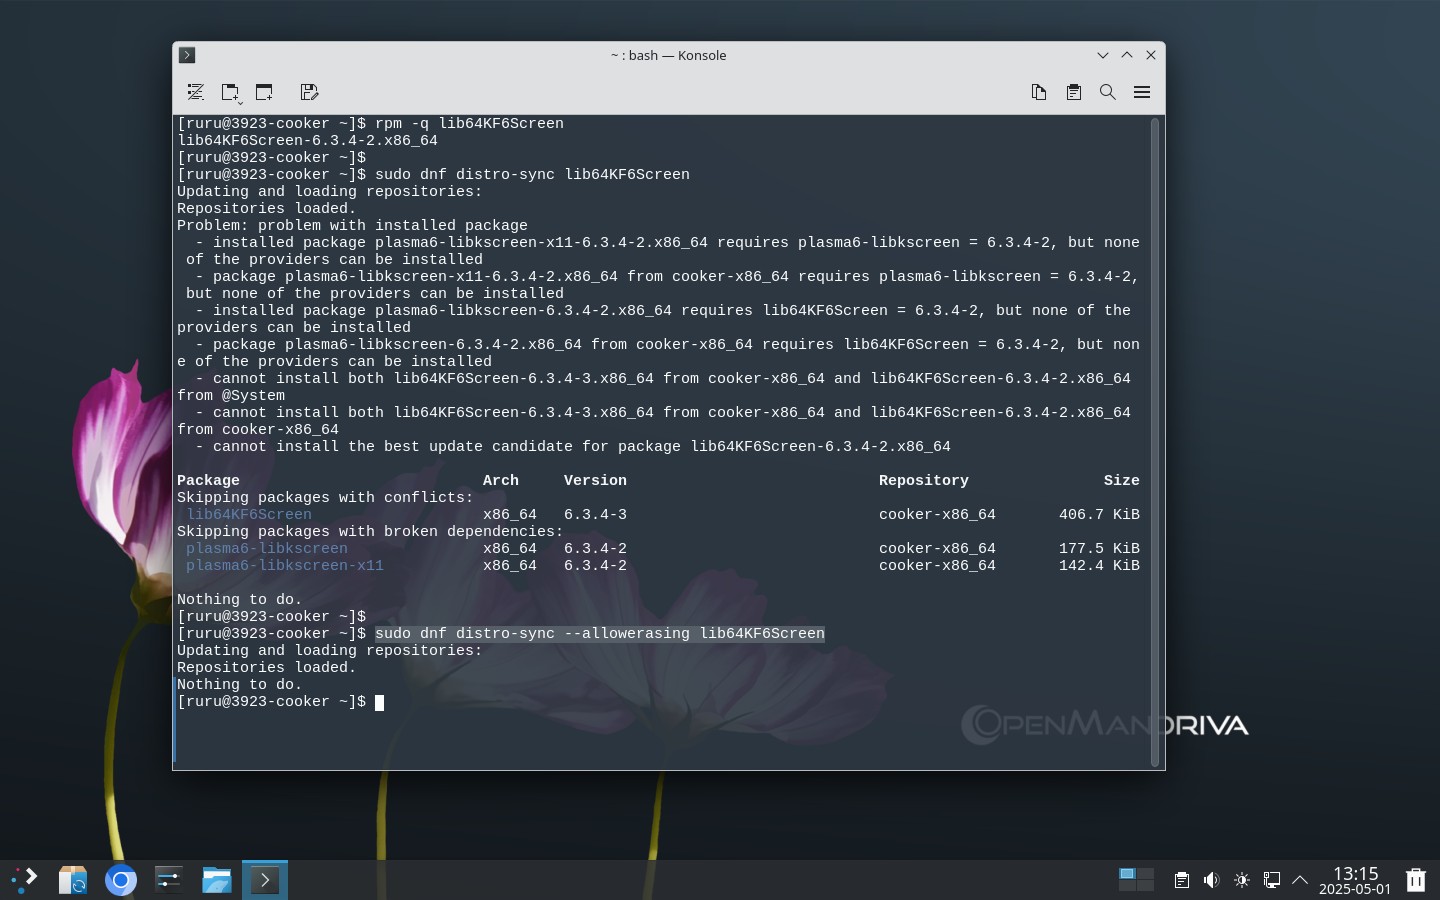Image resolution: width=1440 pixels, height=900 pixels.
Task: Open a new tab in Konsole
Action: tap(228, 92)
